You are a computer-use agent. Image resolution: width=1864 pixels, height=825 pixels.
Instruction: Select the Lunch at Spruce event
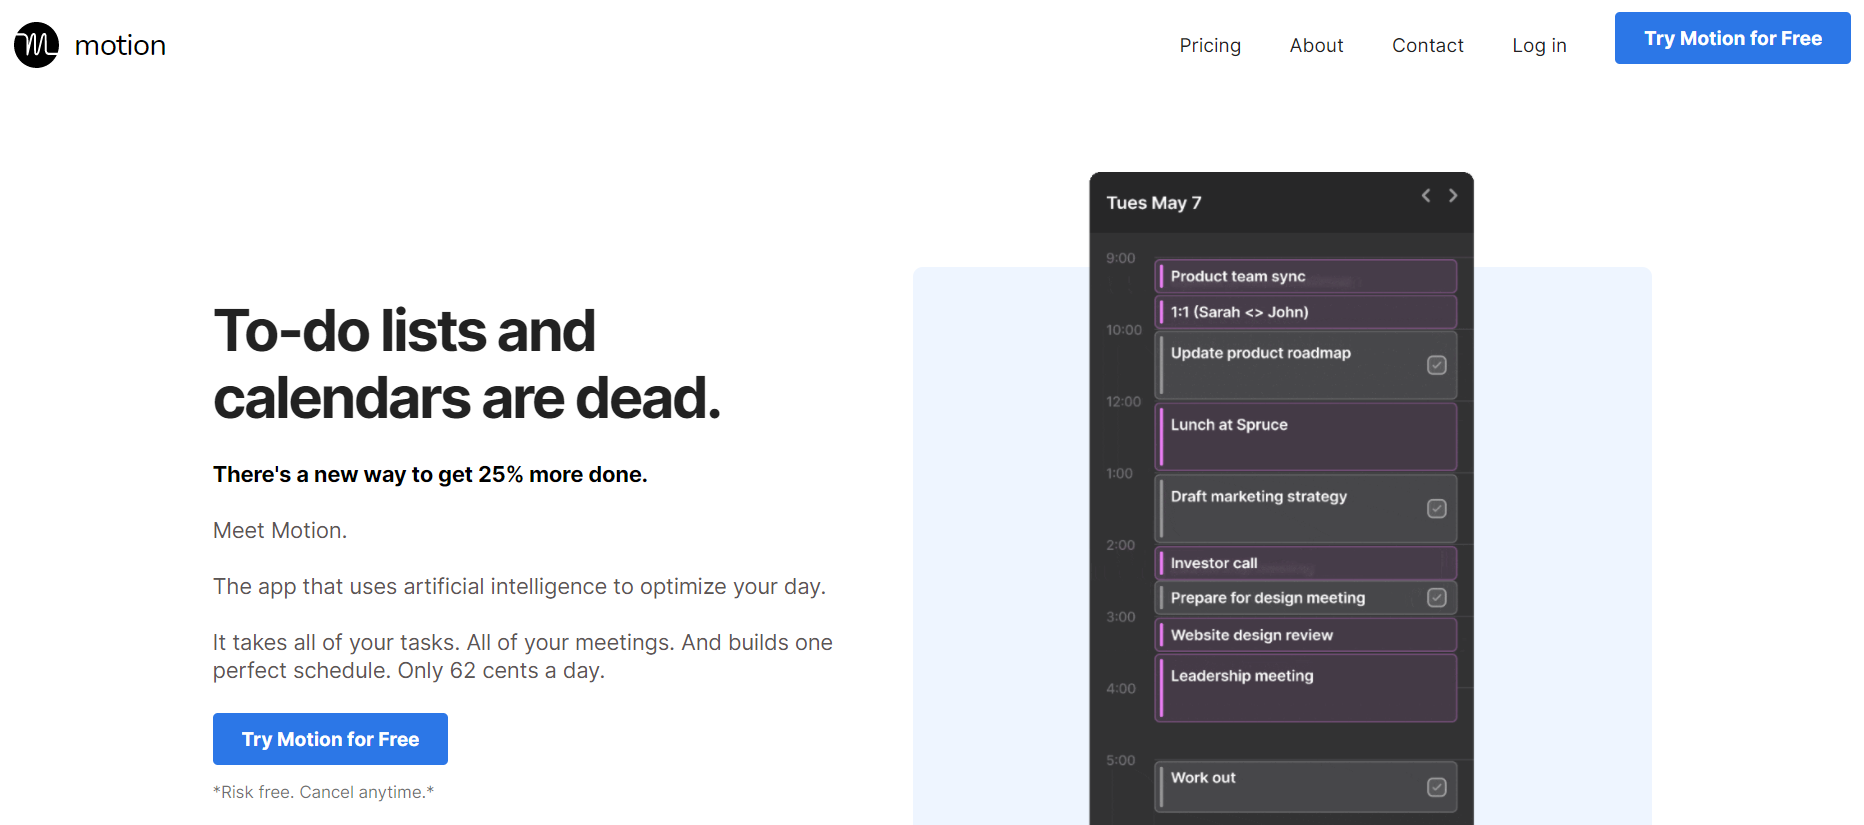1306,437
